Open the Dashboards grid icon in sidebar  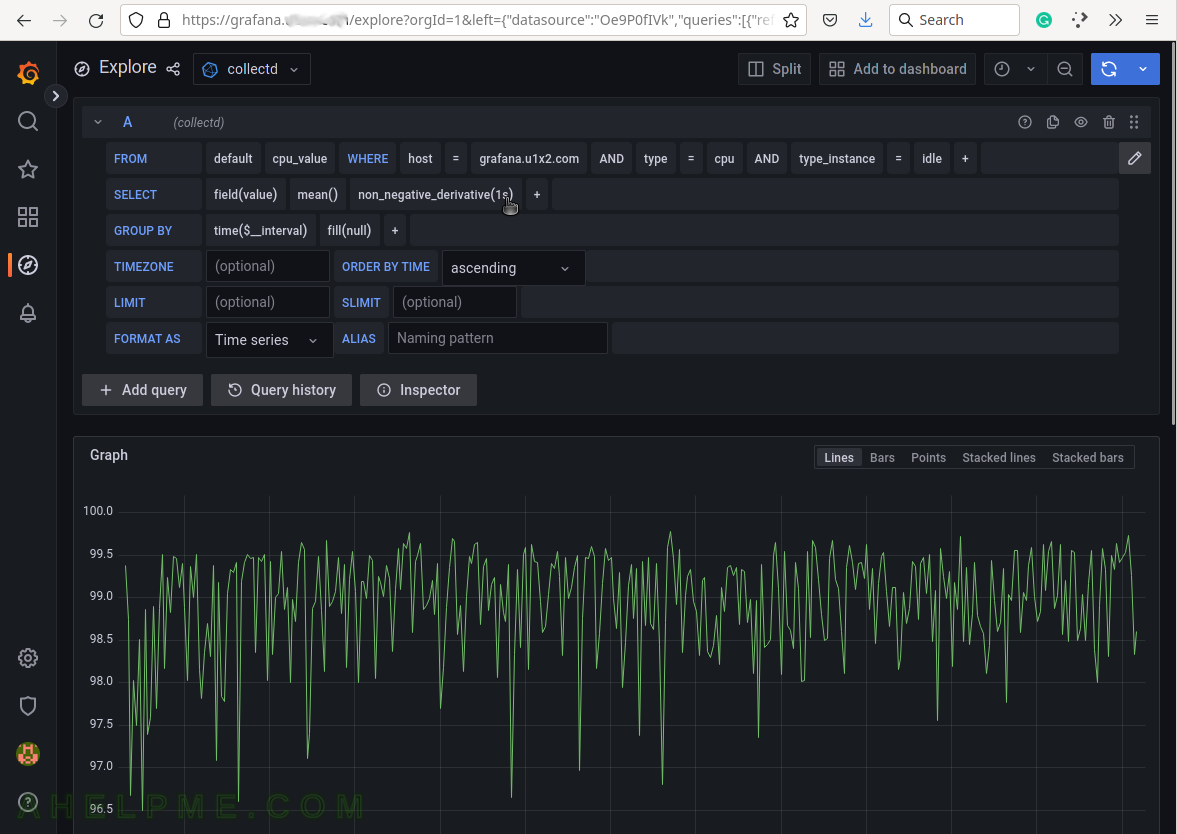pos(28,217)
